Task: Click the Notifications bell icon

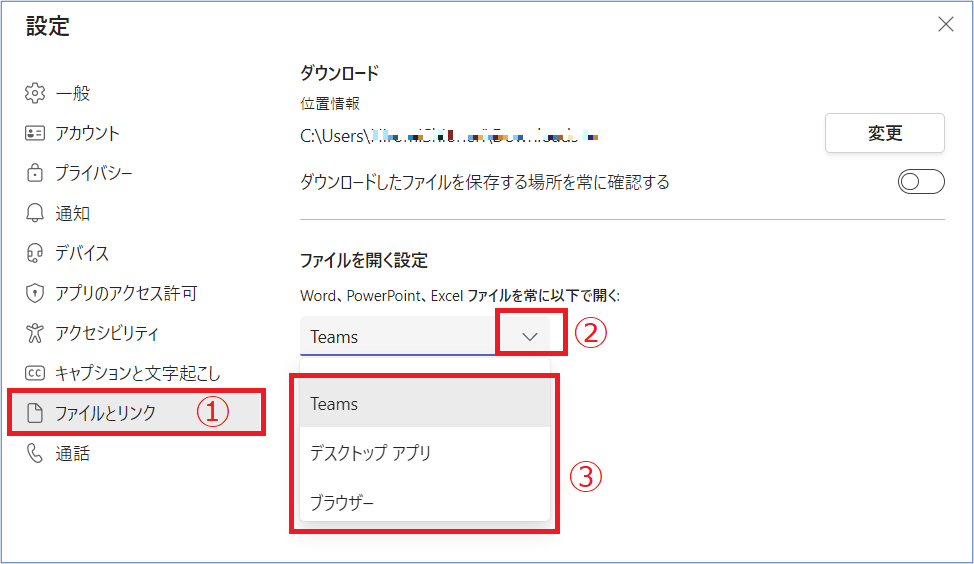Action: [x=35, y=213]
